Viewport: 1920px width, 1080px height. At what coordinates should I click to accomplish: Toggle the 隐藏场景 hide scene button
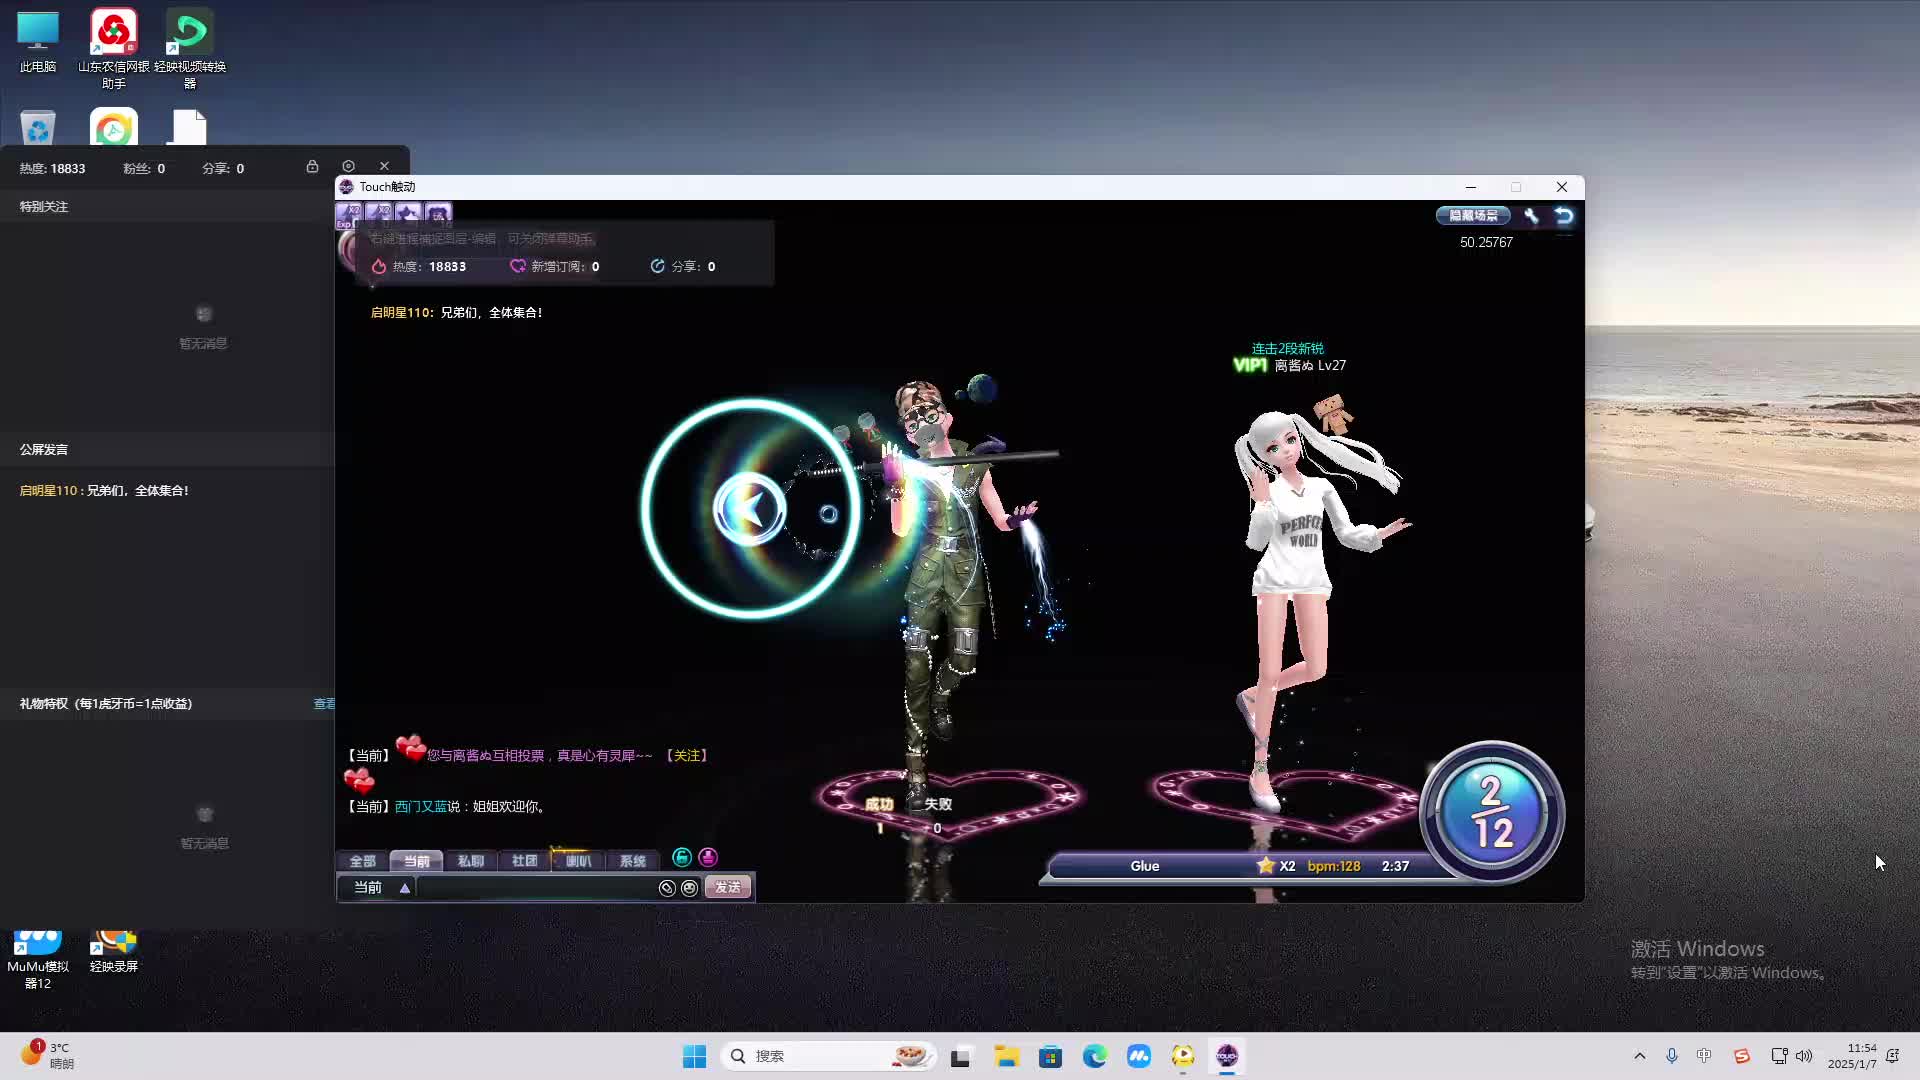(x=1473, y=216)
